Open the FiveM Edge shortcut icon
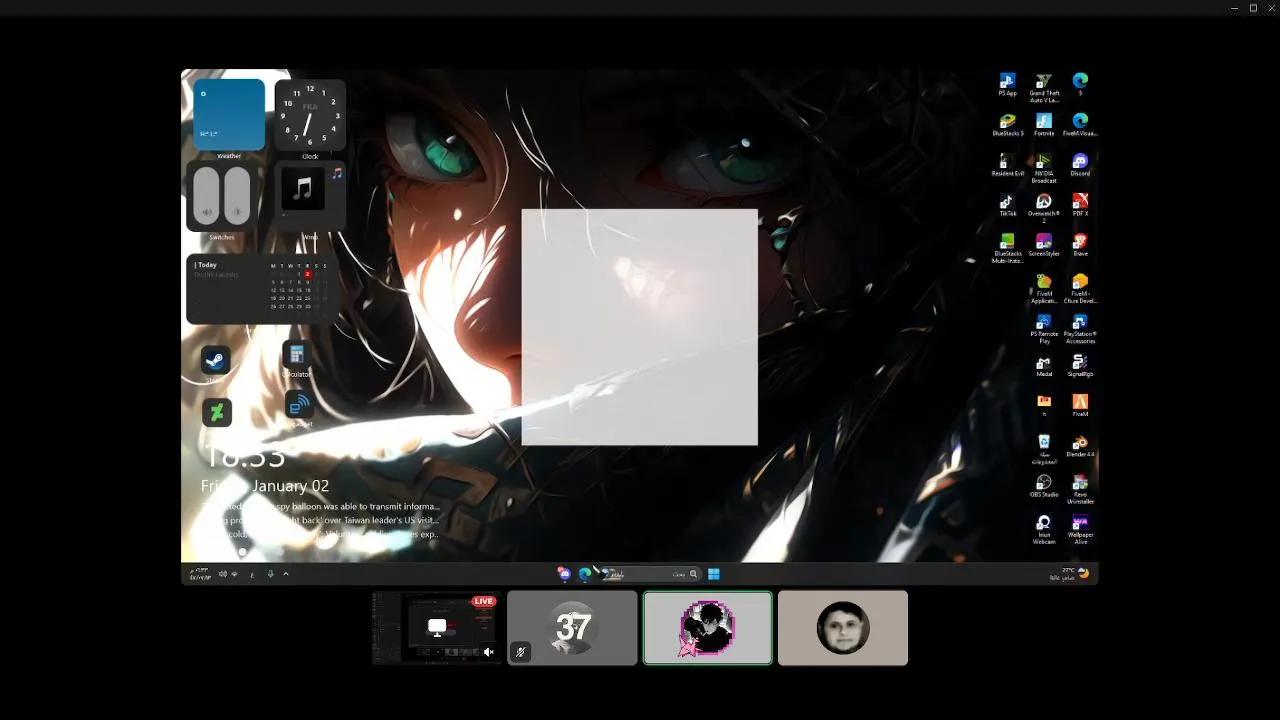Image resolution: width=1280 pixels, height=720 pixels. click(x=1080, y=125)
